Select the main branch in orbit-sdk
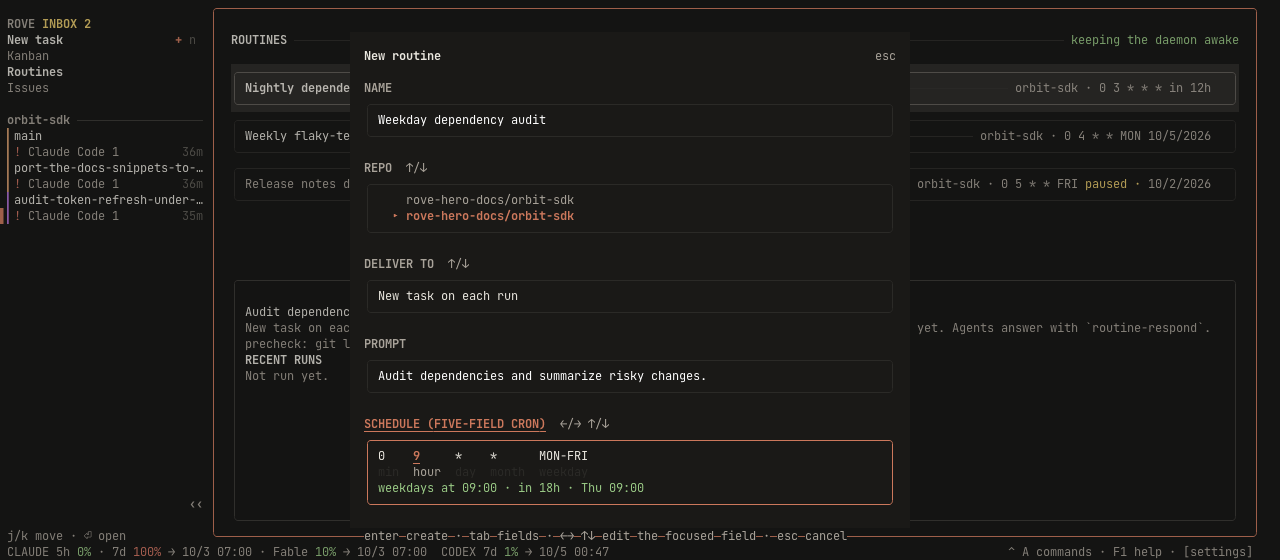 click(28, 136)
